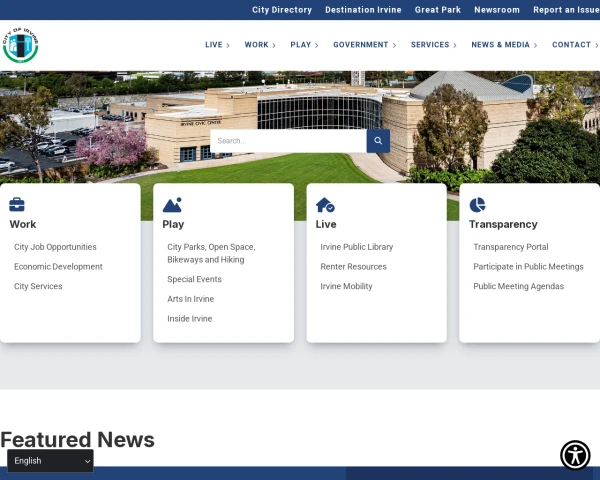Open City Directory in top bar

pyautogui.click(x=282, y=10)
